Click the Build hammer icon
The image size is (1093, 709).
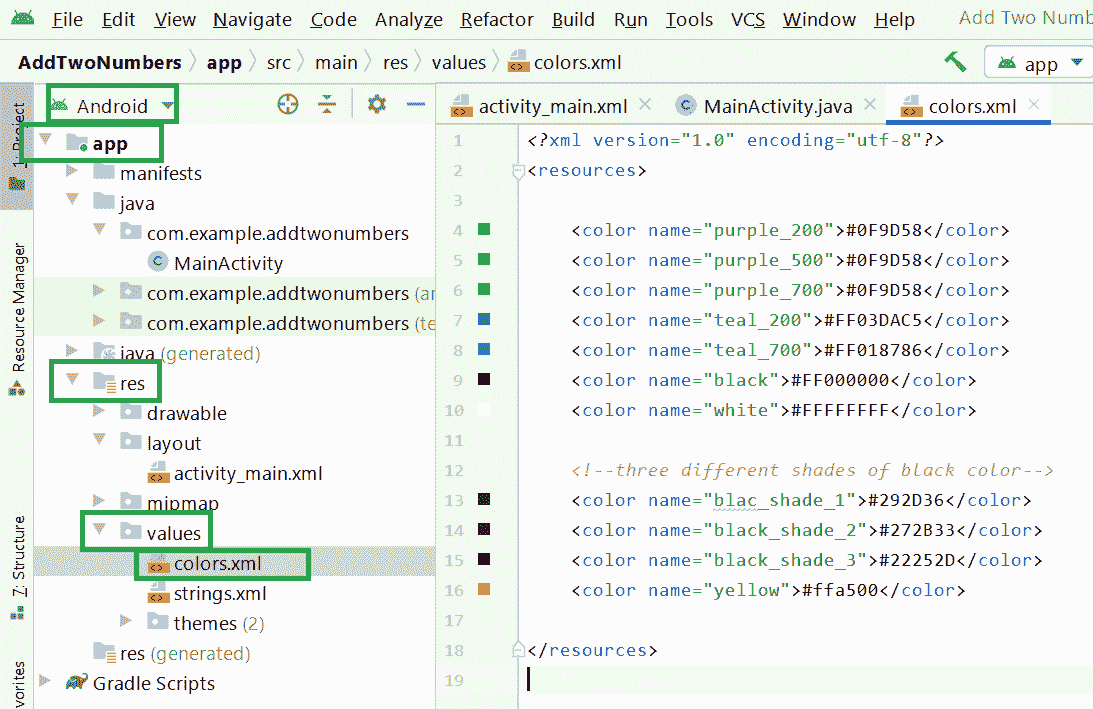(955, 62)
